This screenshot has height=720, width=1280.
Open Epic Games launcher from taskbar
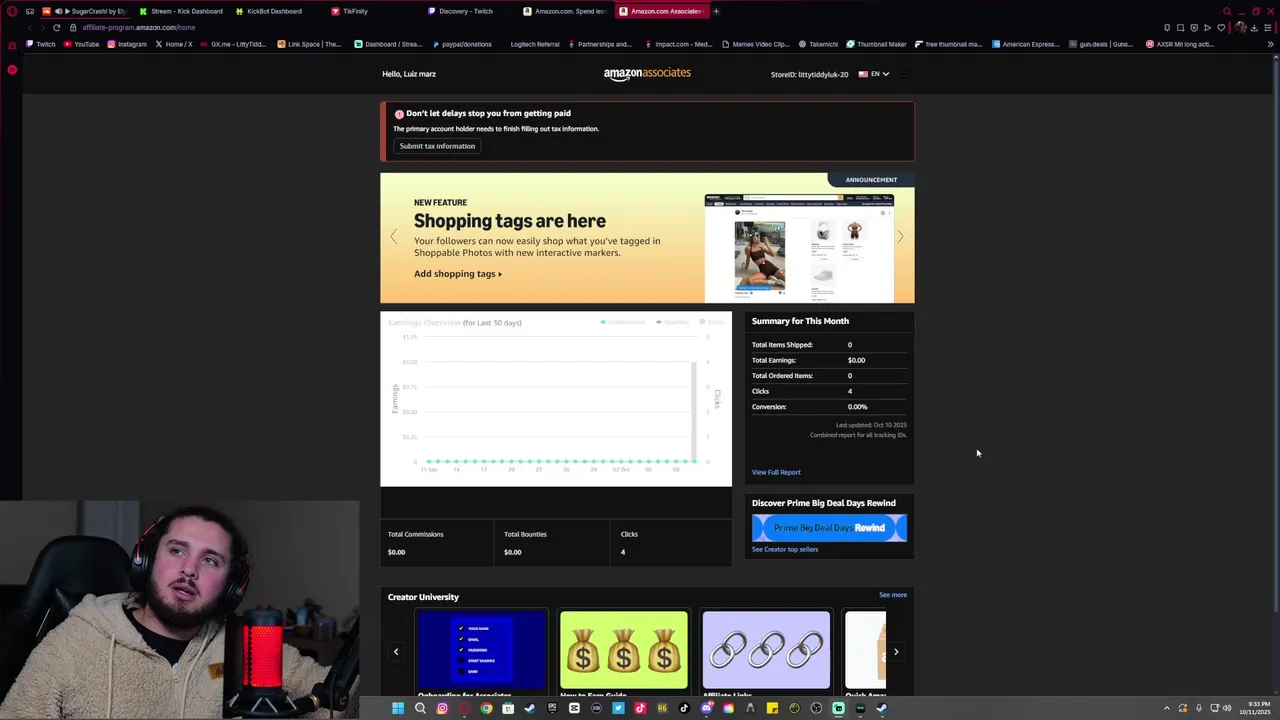[x=552, y=708]
